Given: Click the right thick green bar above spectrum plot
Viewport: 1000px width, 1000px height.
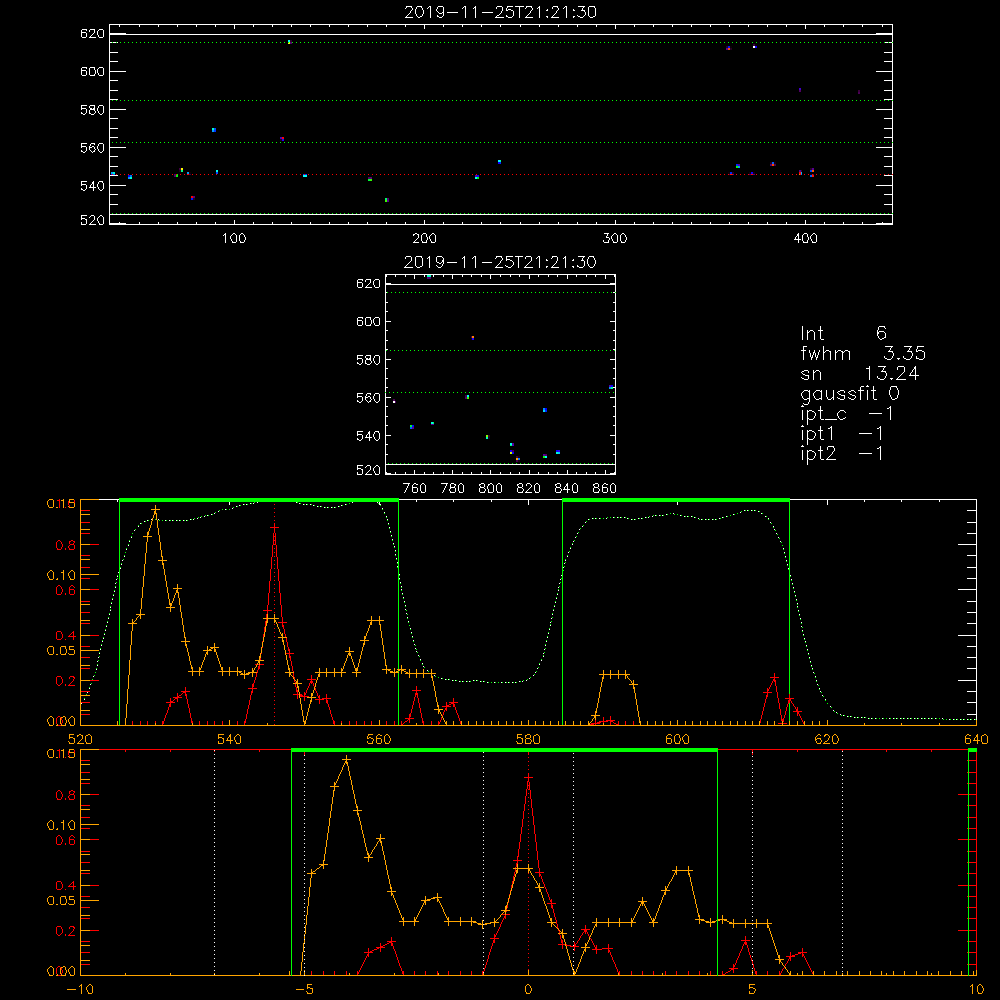Looking at the screenshot, I should pos(676,500).
